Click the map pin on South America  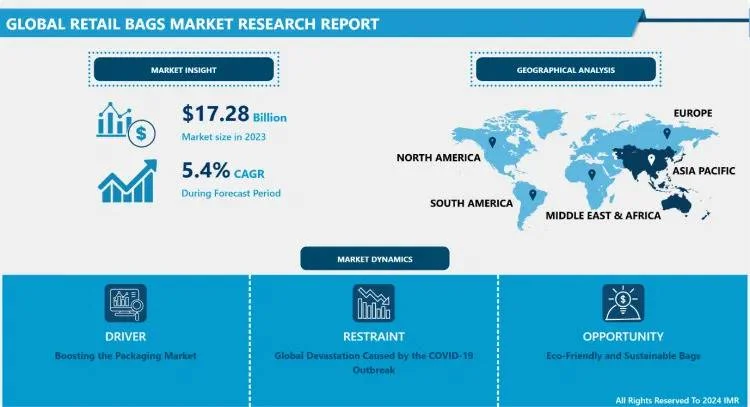(533, 193)
